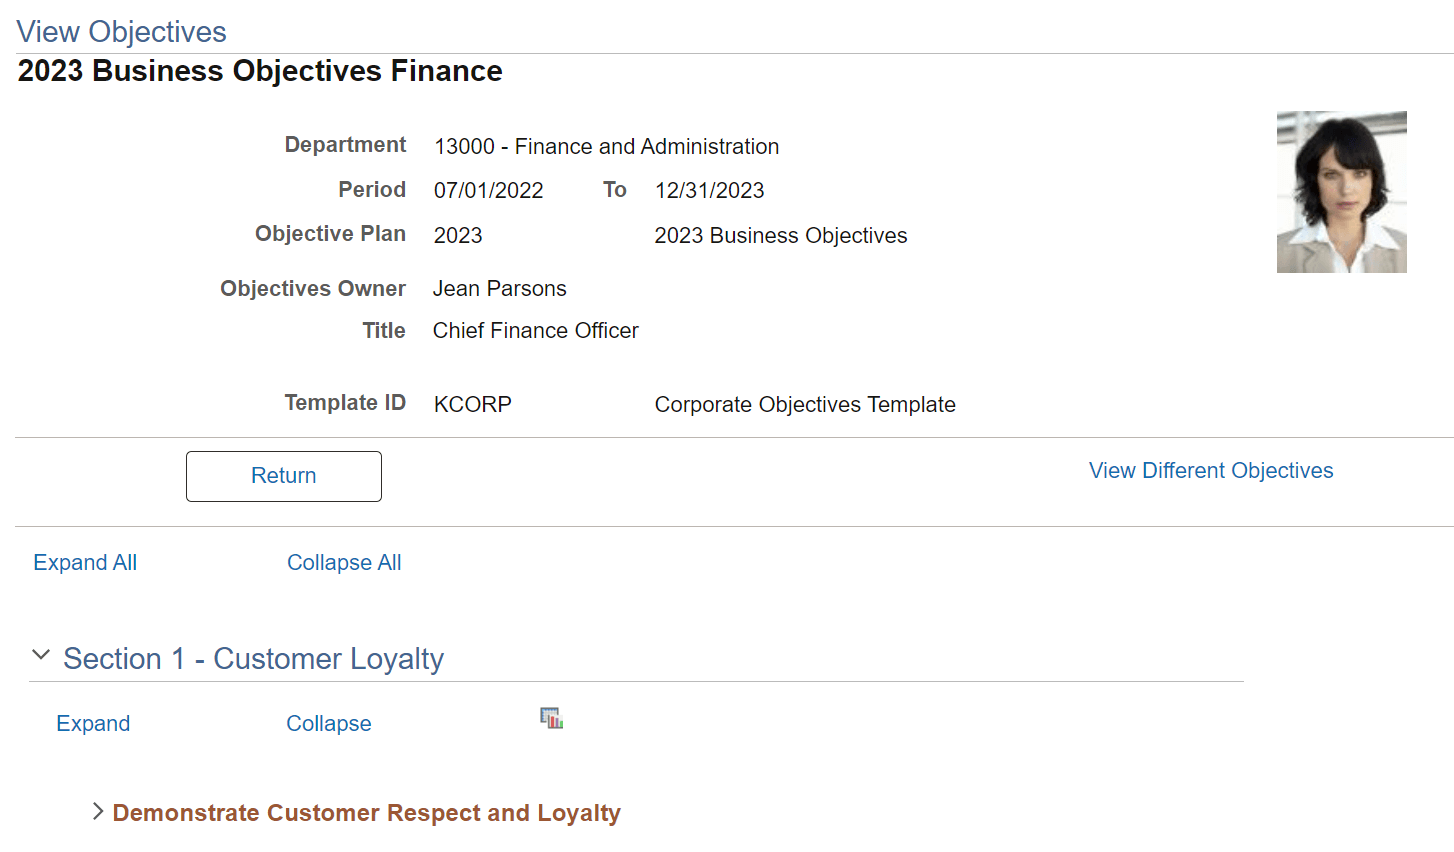
Task: Click Collapse within Section 1
Action: click(328, 723)
